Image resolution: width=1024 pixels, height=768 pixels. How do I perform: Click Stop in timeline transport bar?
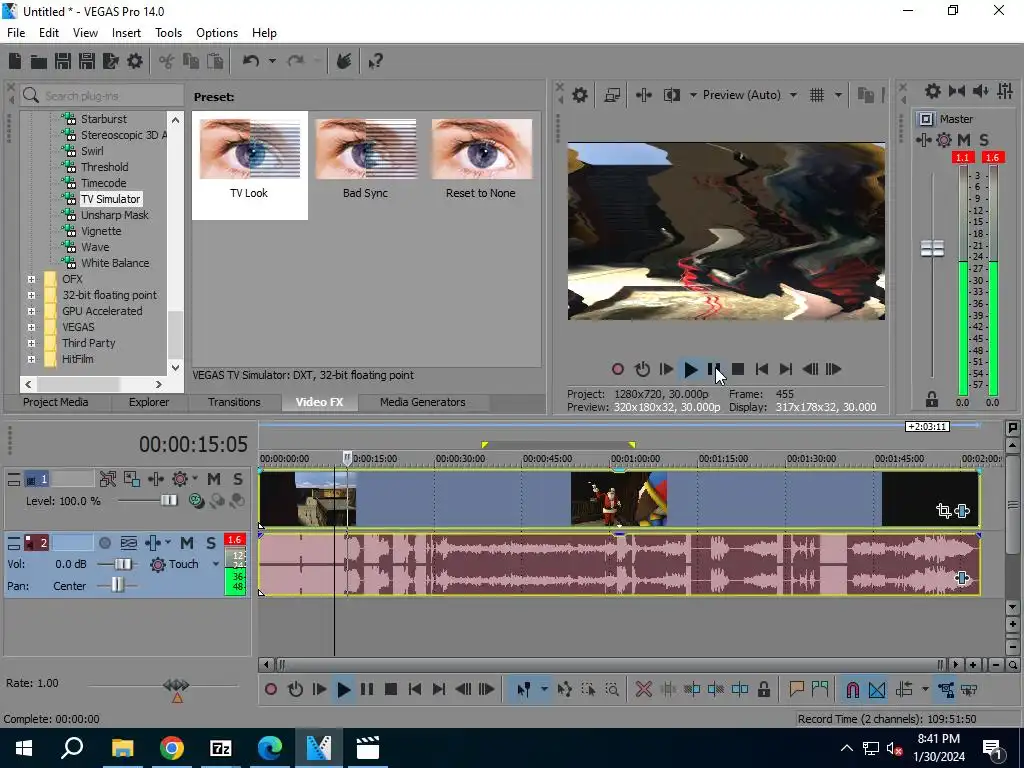tap(391, 689)
